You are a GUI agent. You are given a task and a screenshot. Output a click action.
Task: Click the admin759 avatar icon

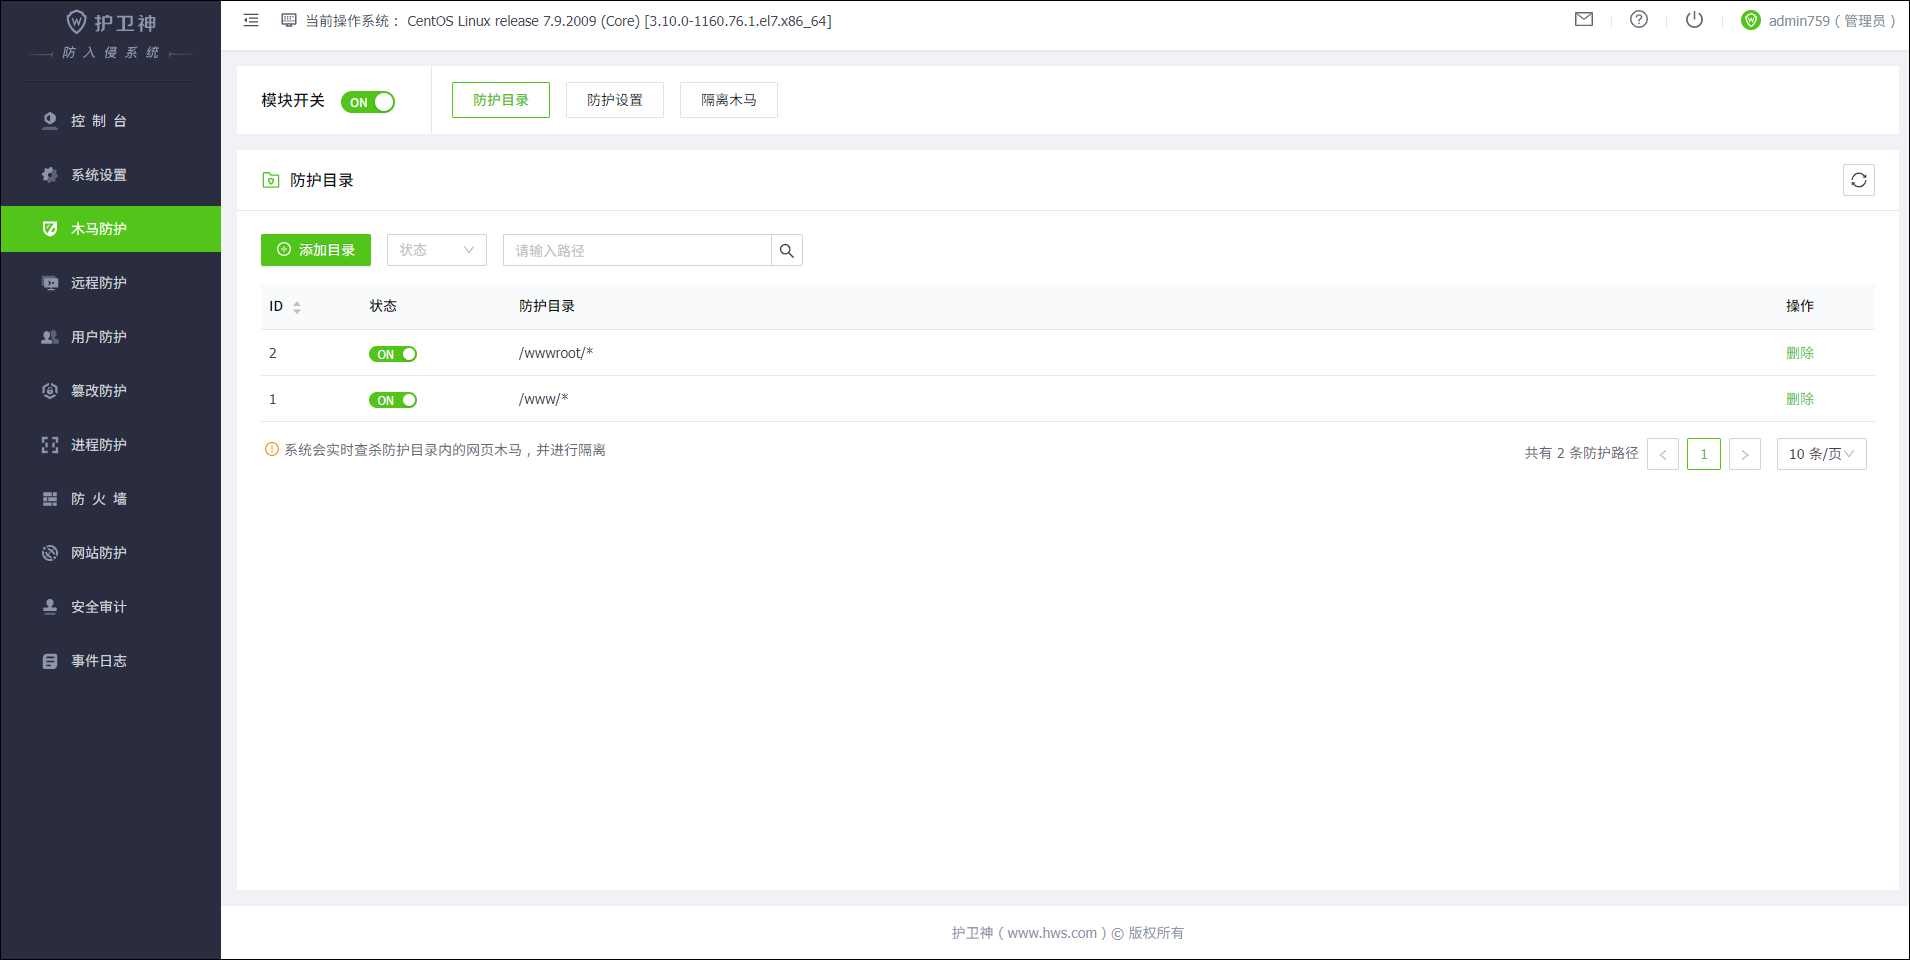pyautogui.click(x=1751, y=20)
